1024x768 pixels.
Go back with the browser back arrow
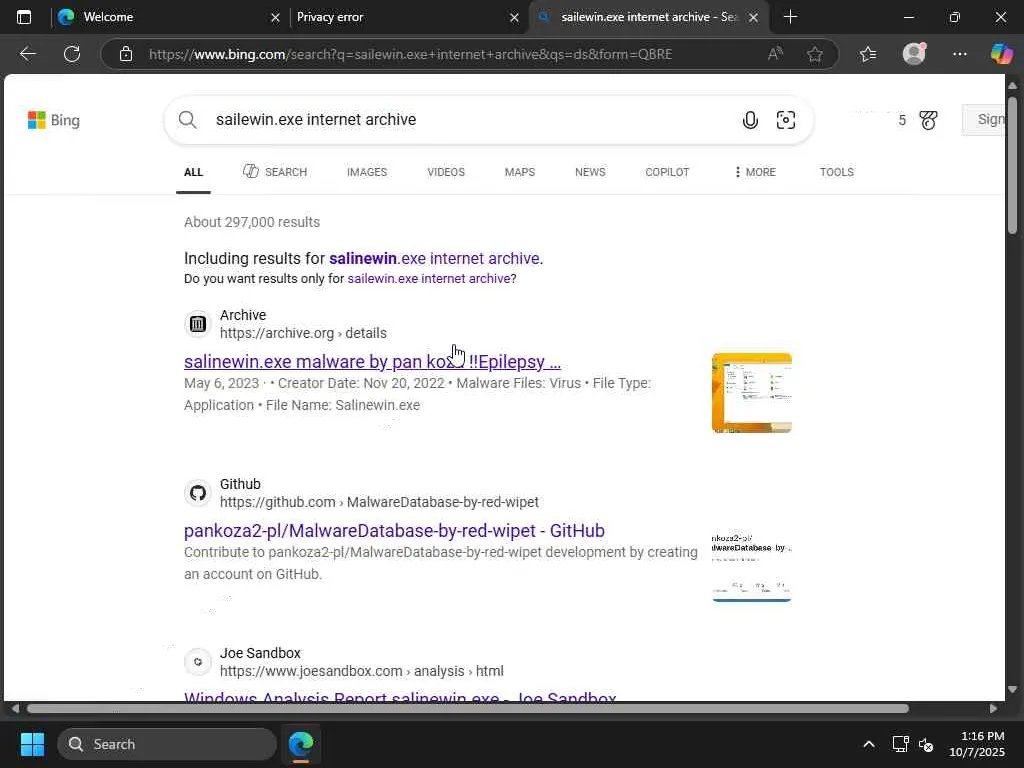tap(27, 54)
